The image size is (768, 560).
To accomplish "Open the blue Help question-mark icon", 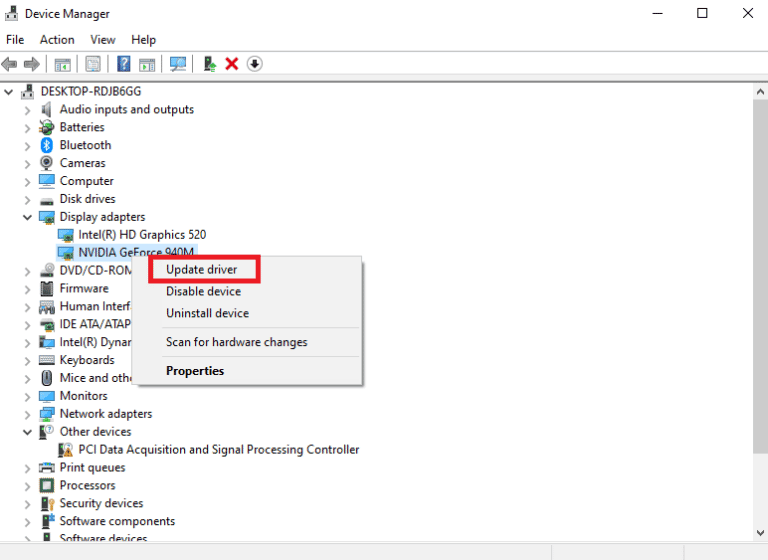I will (x=124, y=64).
